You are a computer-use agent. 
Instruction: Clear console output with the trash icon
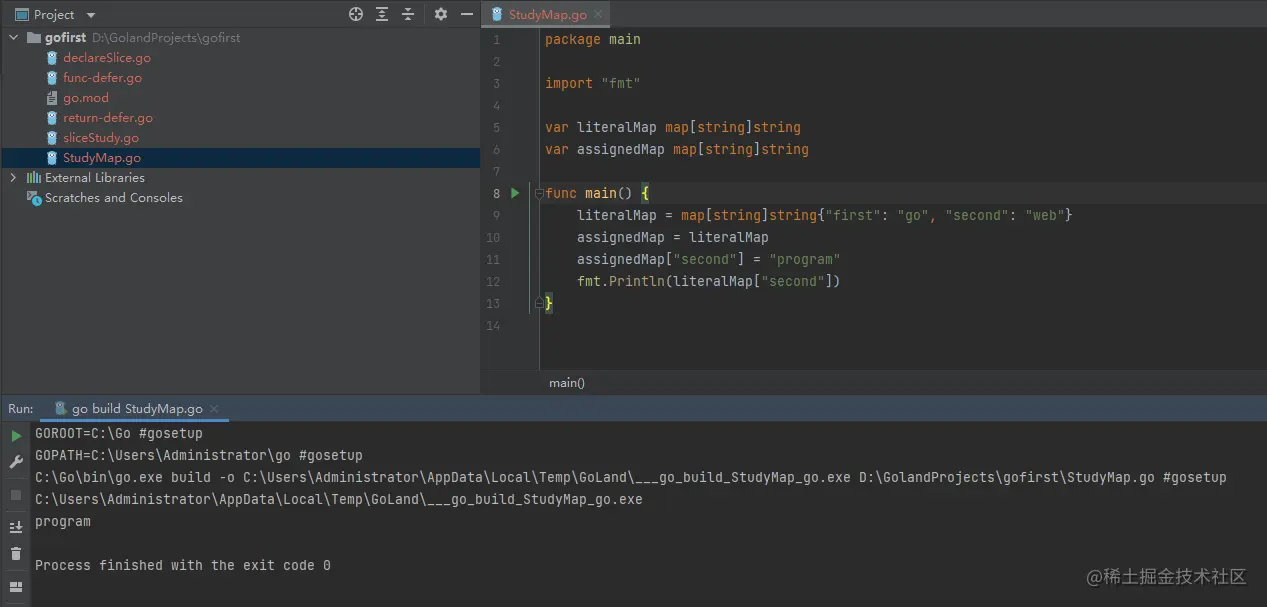[x=16, y=553]
